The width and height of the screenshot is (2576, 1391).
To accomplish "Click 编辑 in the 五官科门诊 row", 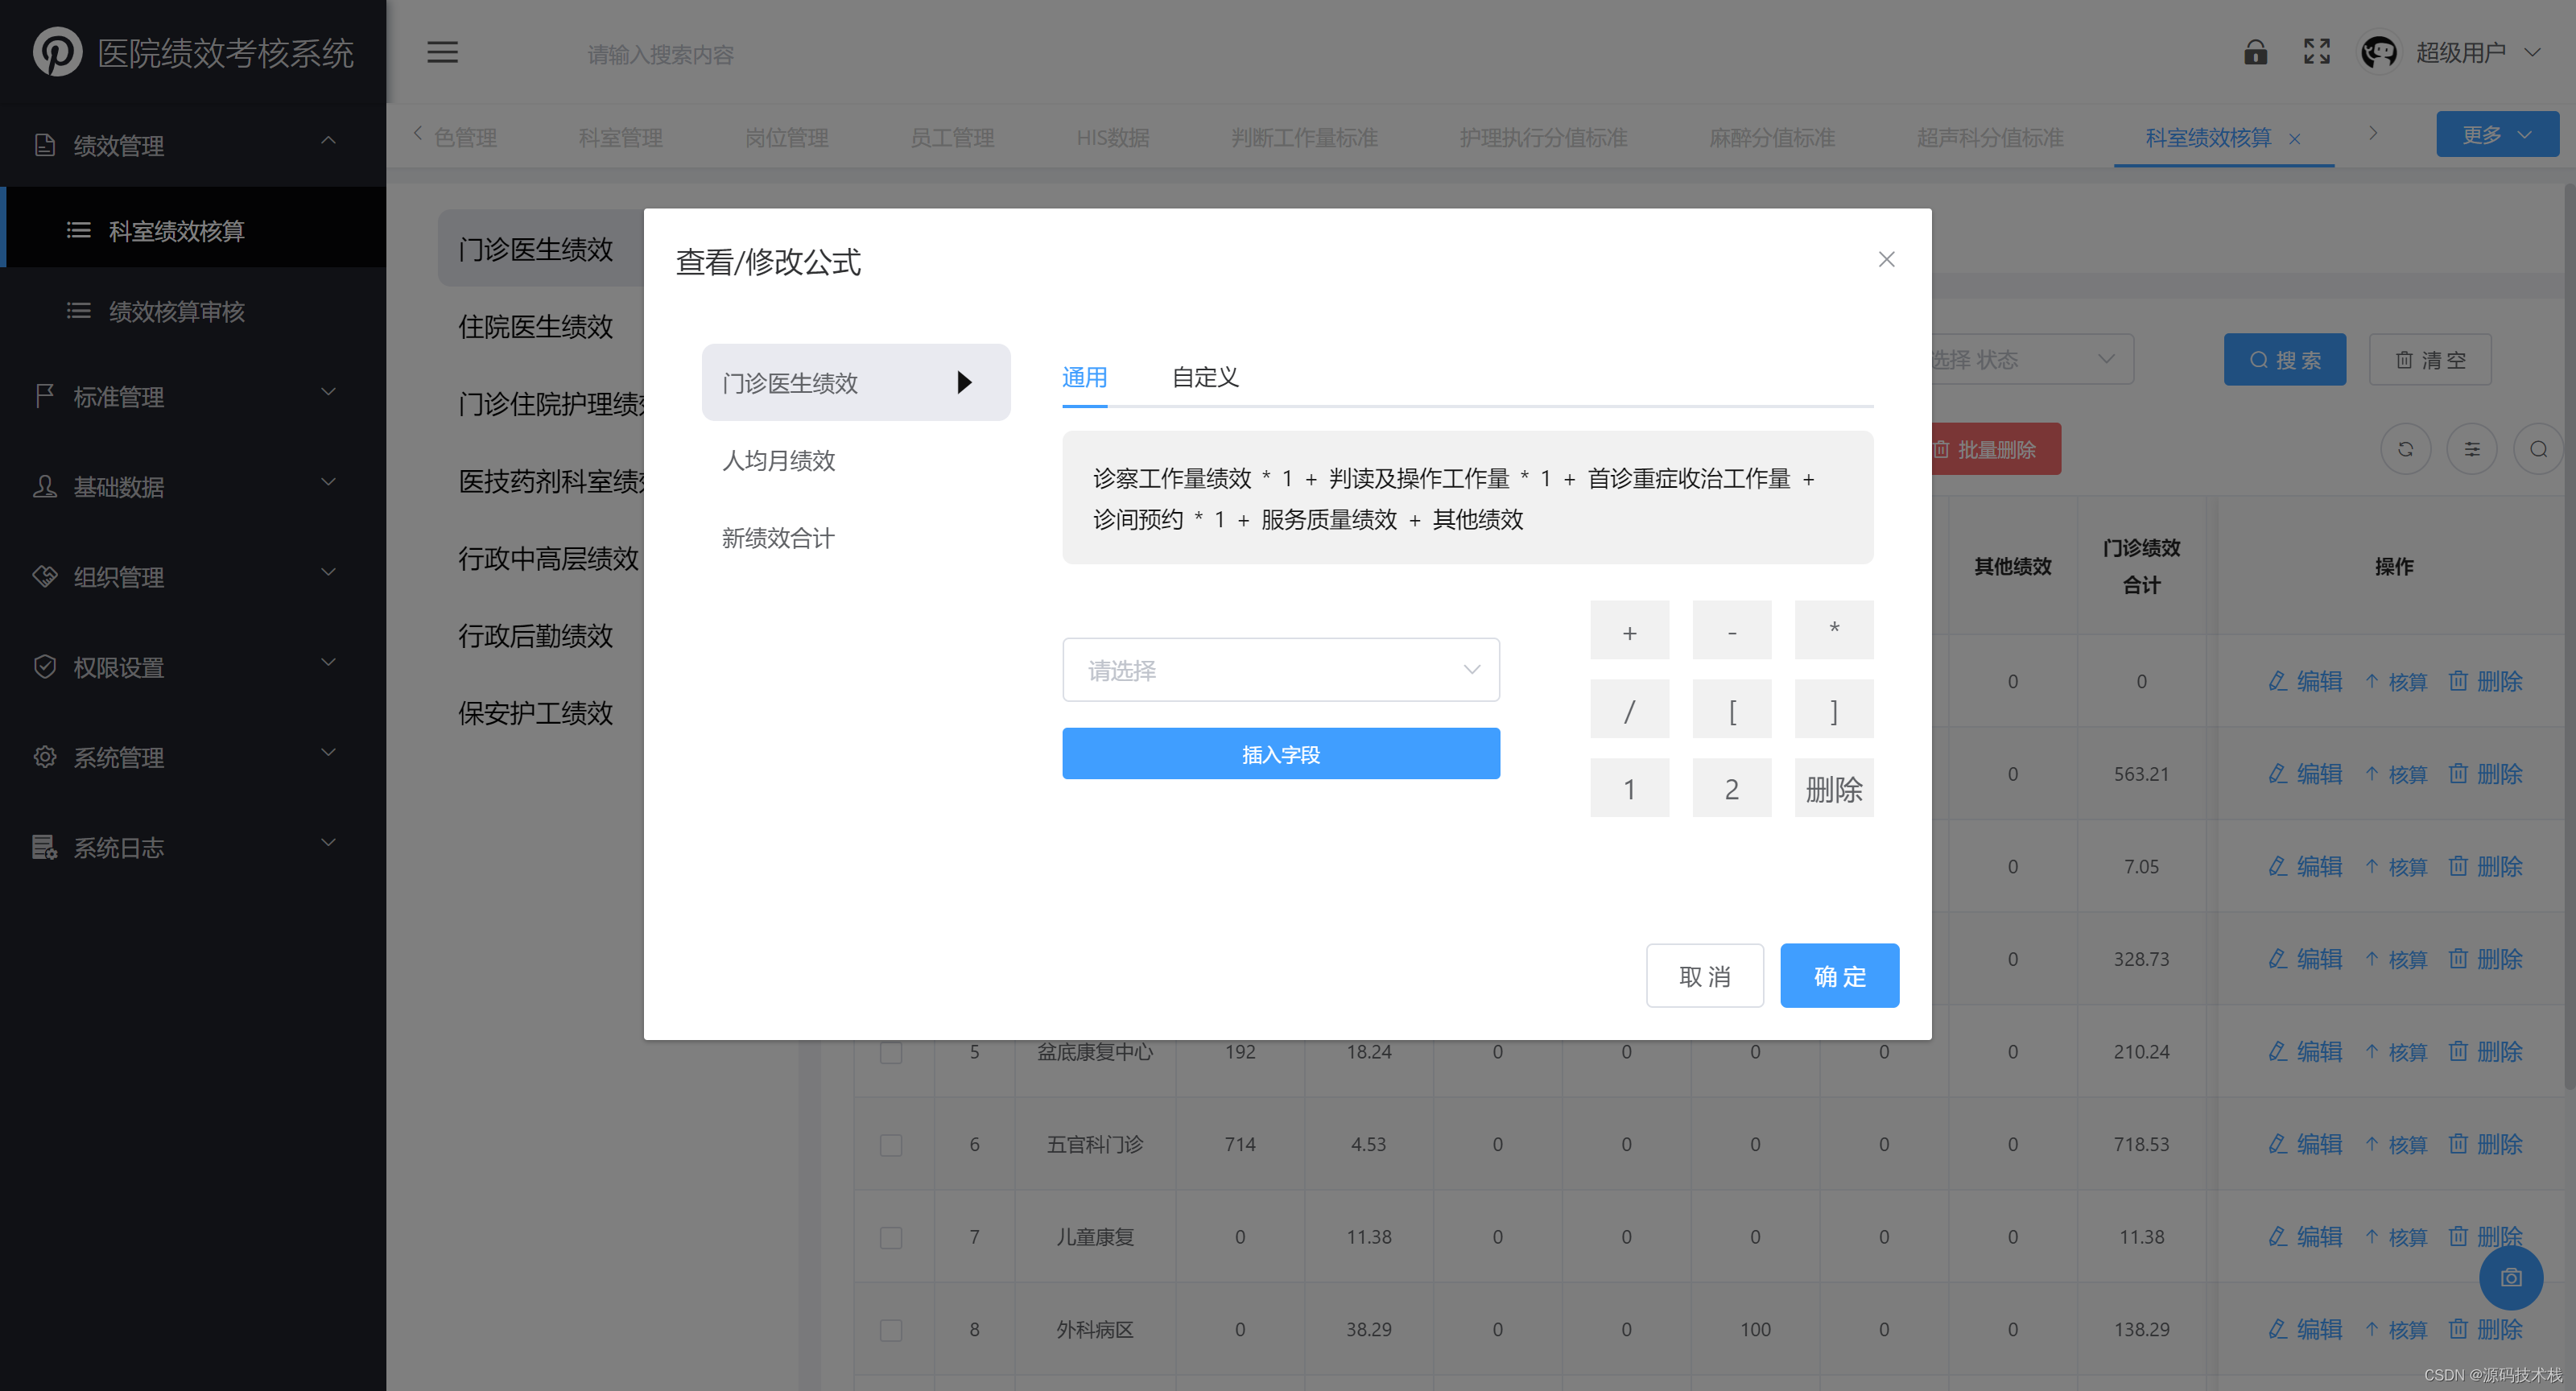I will tap(2305, 1144).
